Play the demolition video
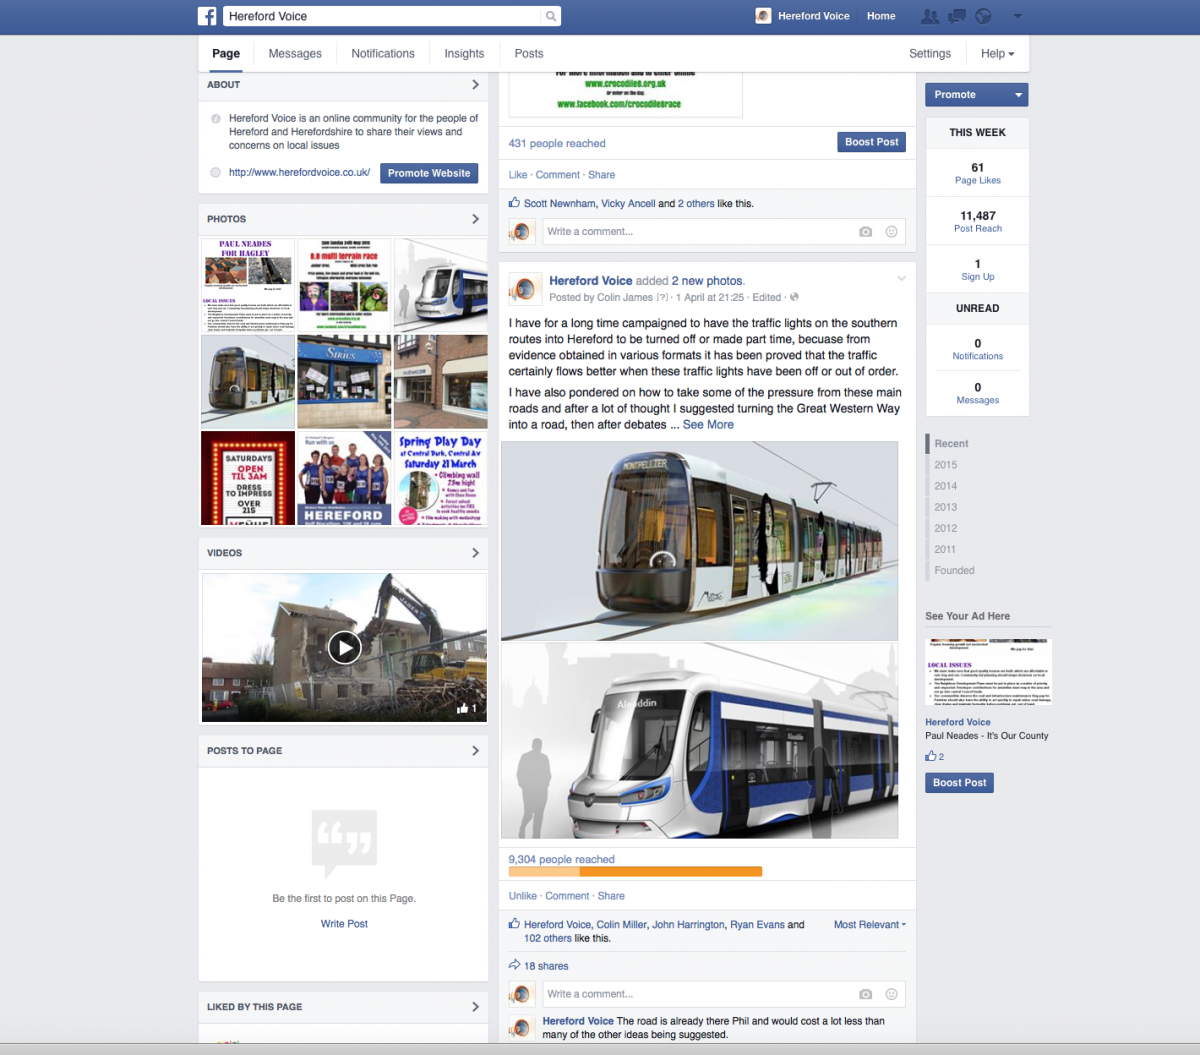The height and width of the screenshot is (1055, 1200). click(x=345, y=648)
